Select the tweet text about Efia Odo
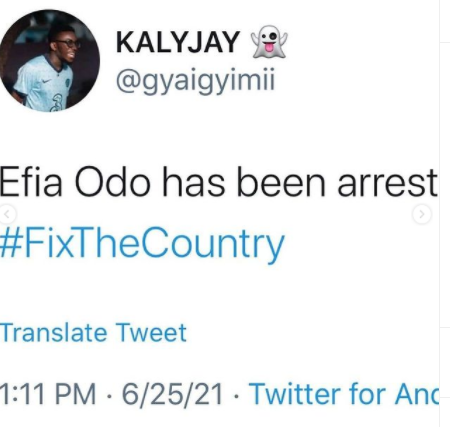The height and width of the screenshot is (427, 450). coord(218,183)
